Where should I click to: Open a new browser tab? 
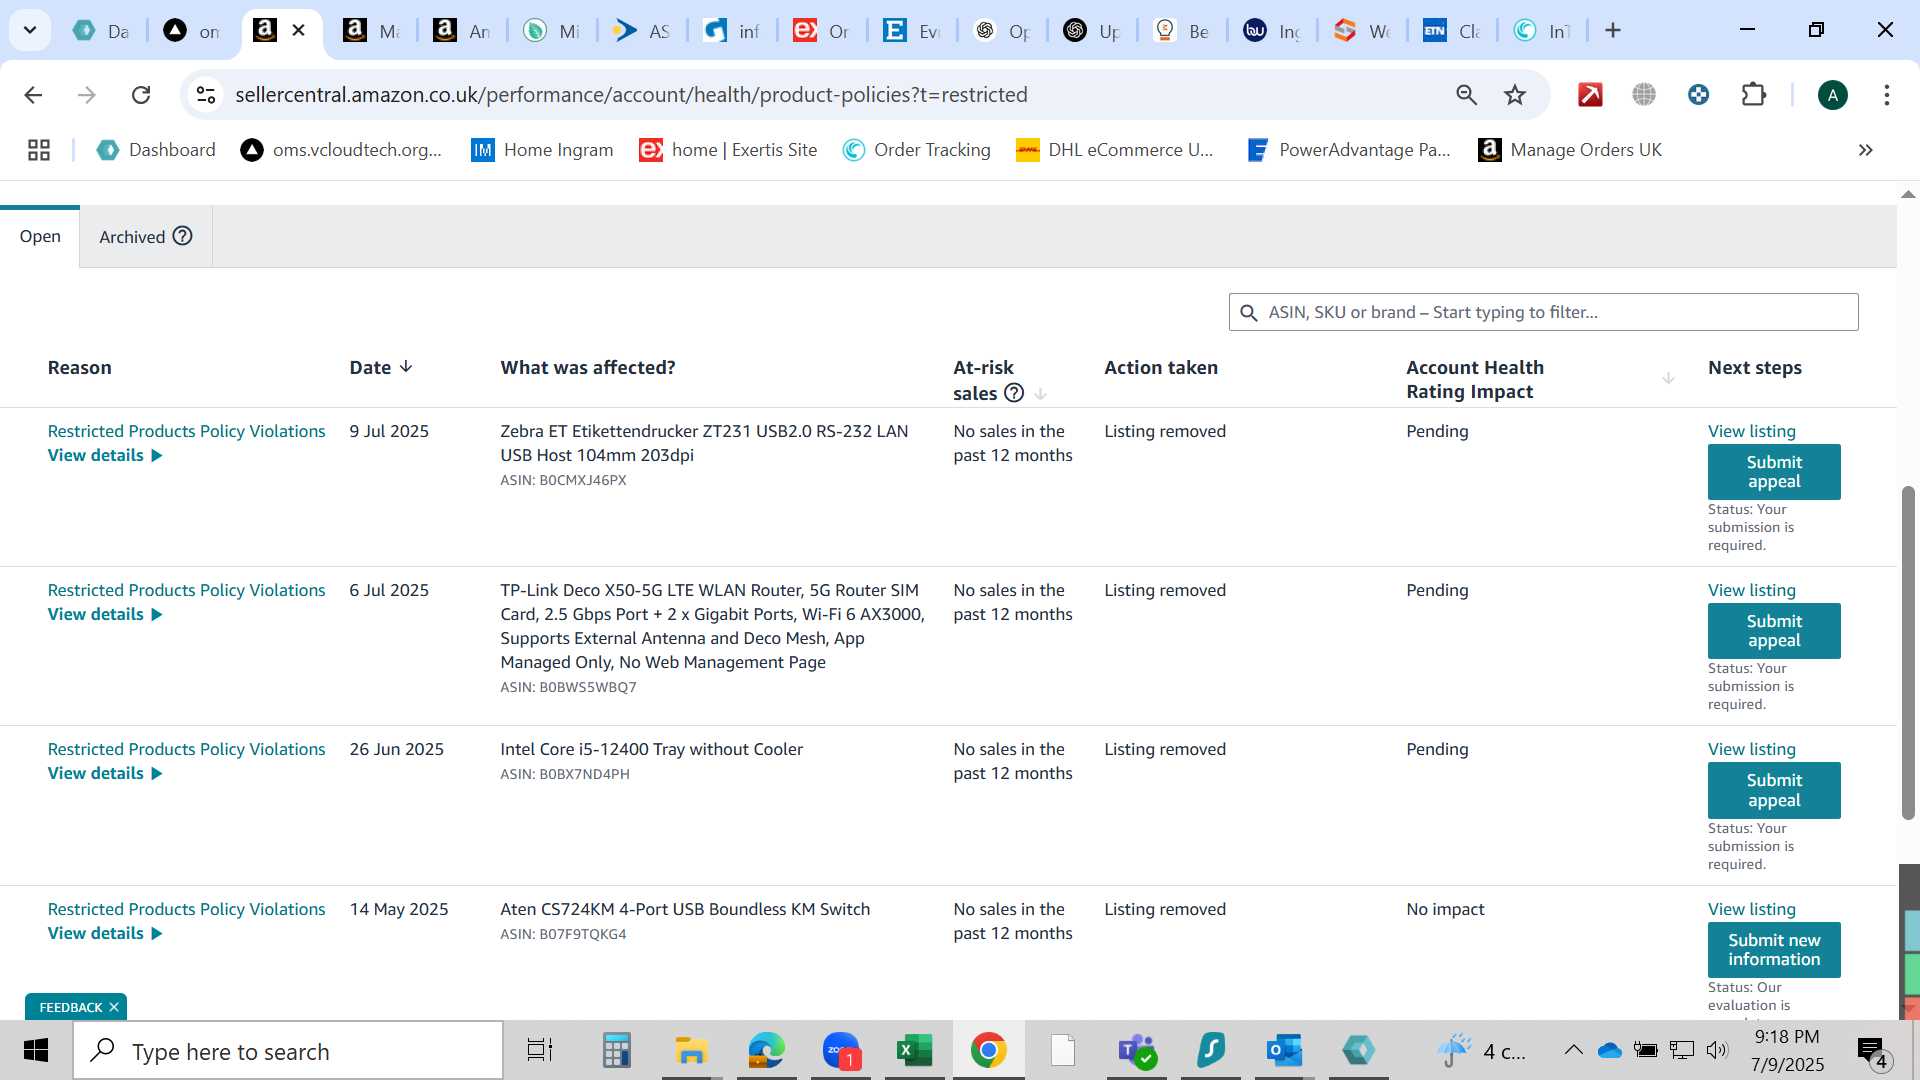1612,30
